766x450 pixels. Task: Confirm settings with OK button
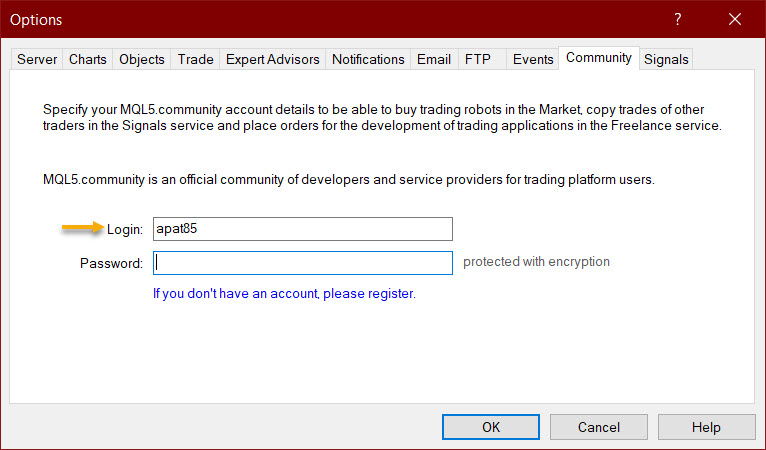tap(491, 427)
